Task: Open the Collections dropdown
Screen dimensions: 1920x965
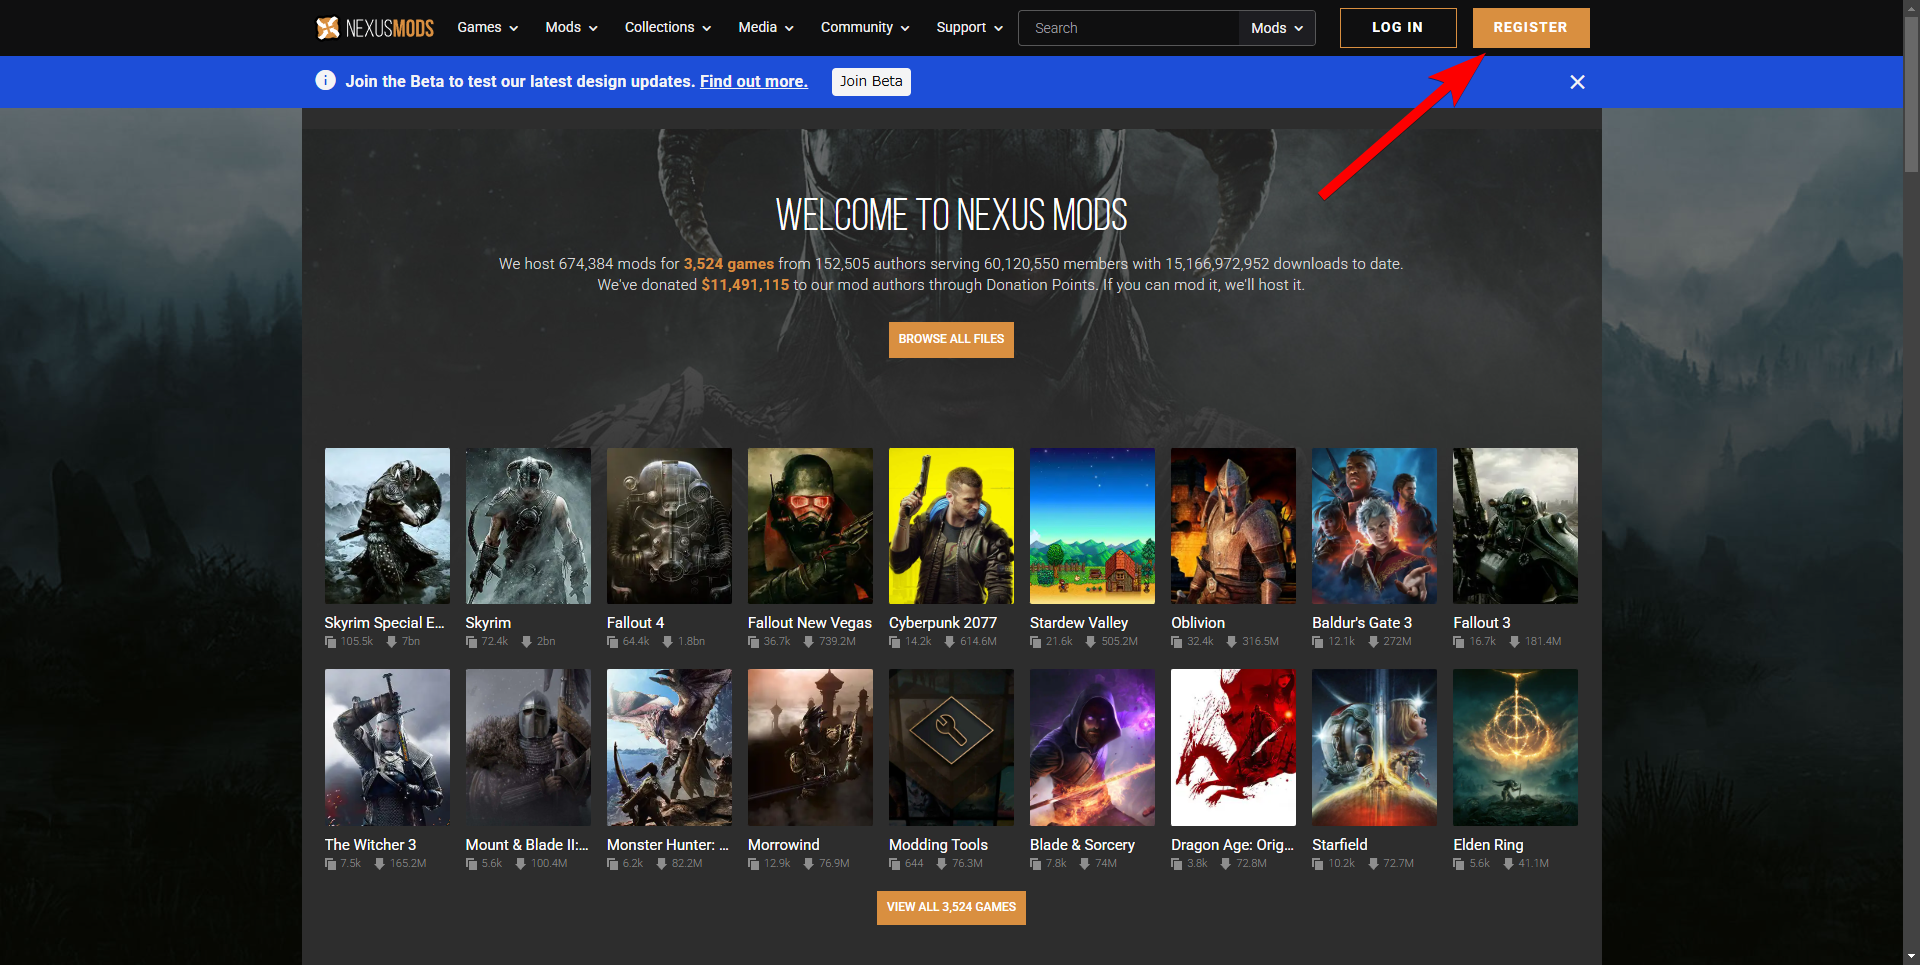Action: pos(668,28)
